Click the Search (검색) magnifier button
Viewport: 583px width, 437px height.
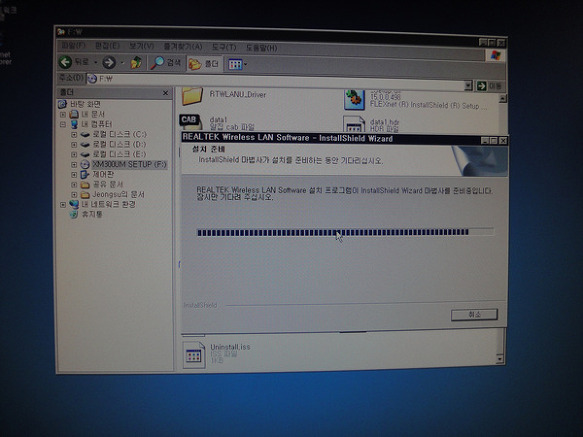(x=165, y=63)
